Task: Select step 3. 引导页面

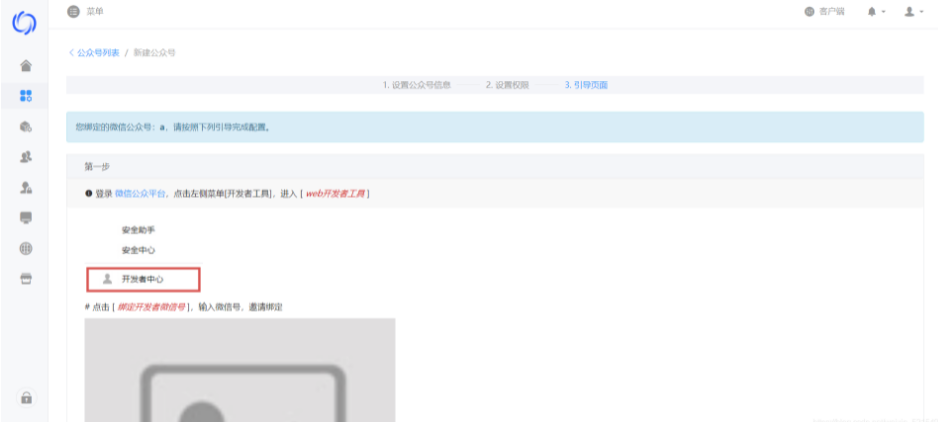Action: 586,85
